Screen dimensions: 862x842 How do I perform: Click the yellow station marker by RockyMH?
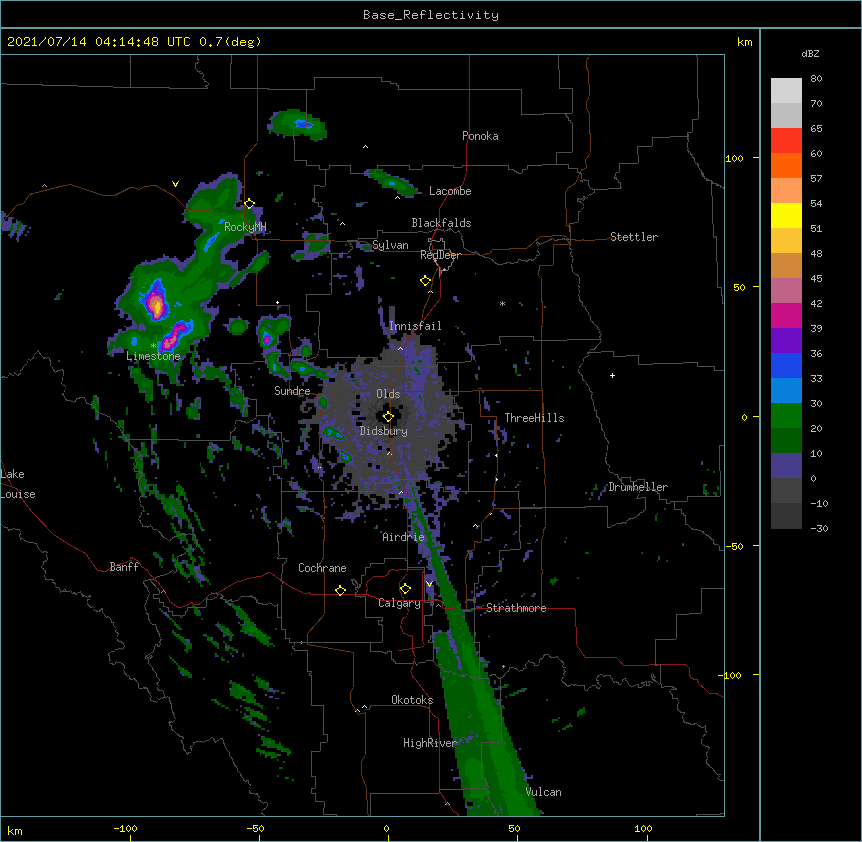tap(249, 204)
